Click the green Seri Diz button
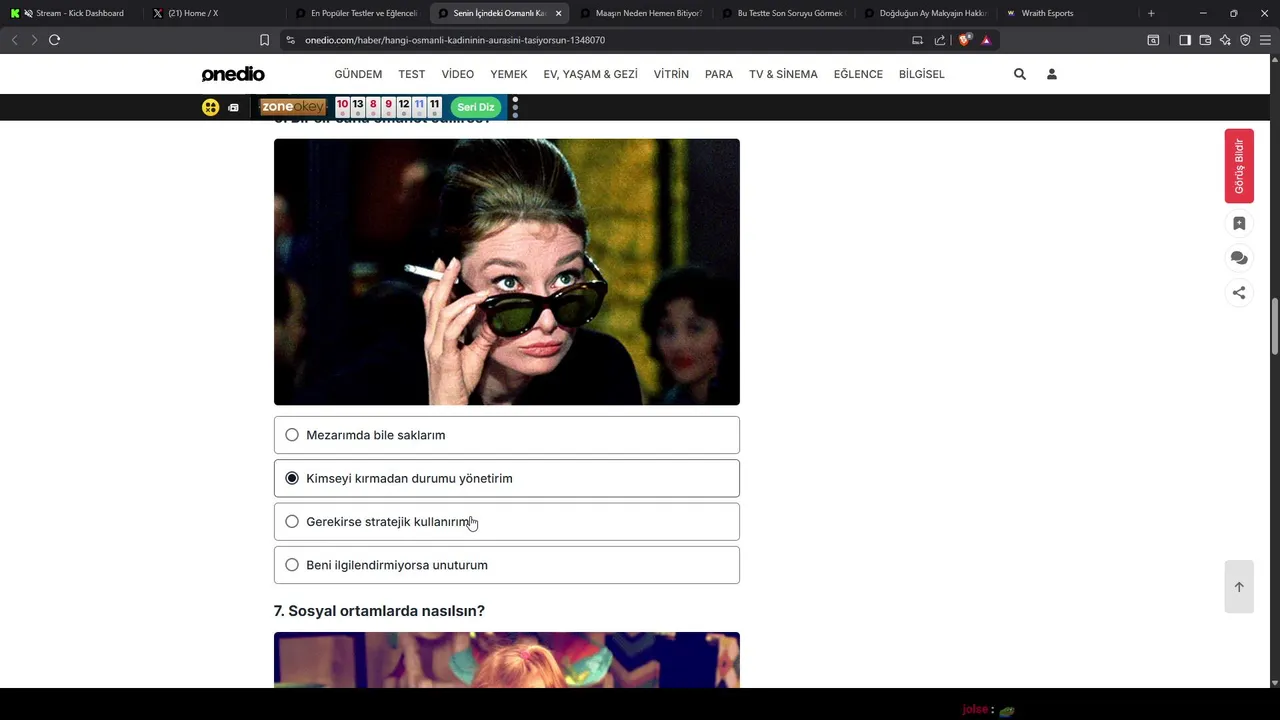 coord(476,107)
